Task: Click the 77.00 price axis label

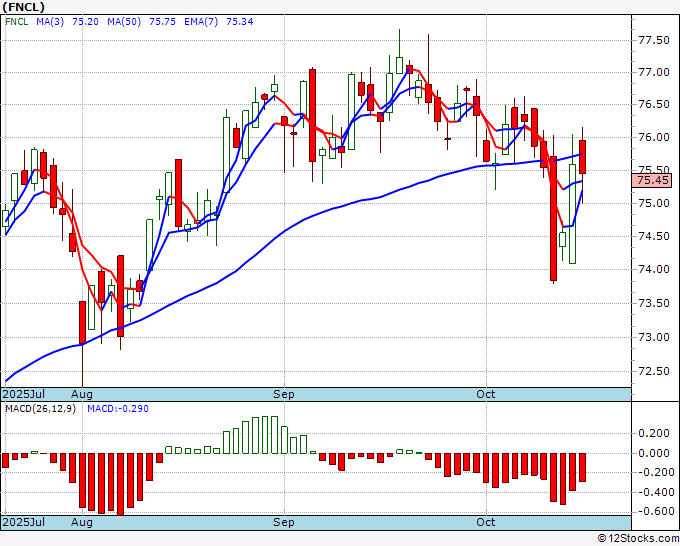Action: 654,73
